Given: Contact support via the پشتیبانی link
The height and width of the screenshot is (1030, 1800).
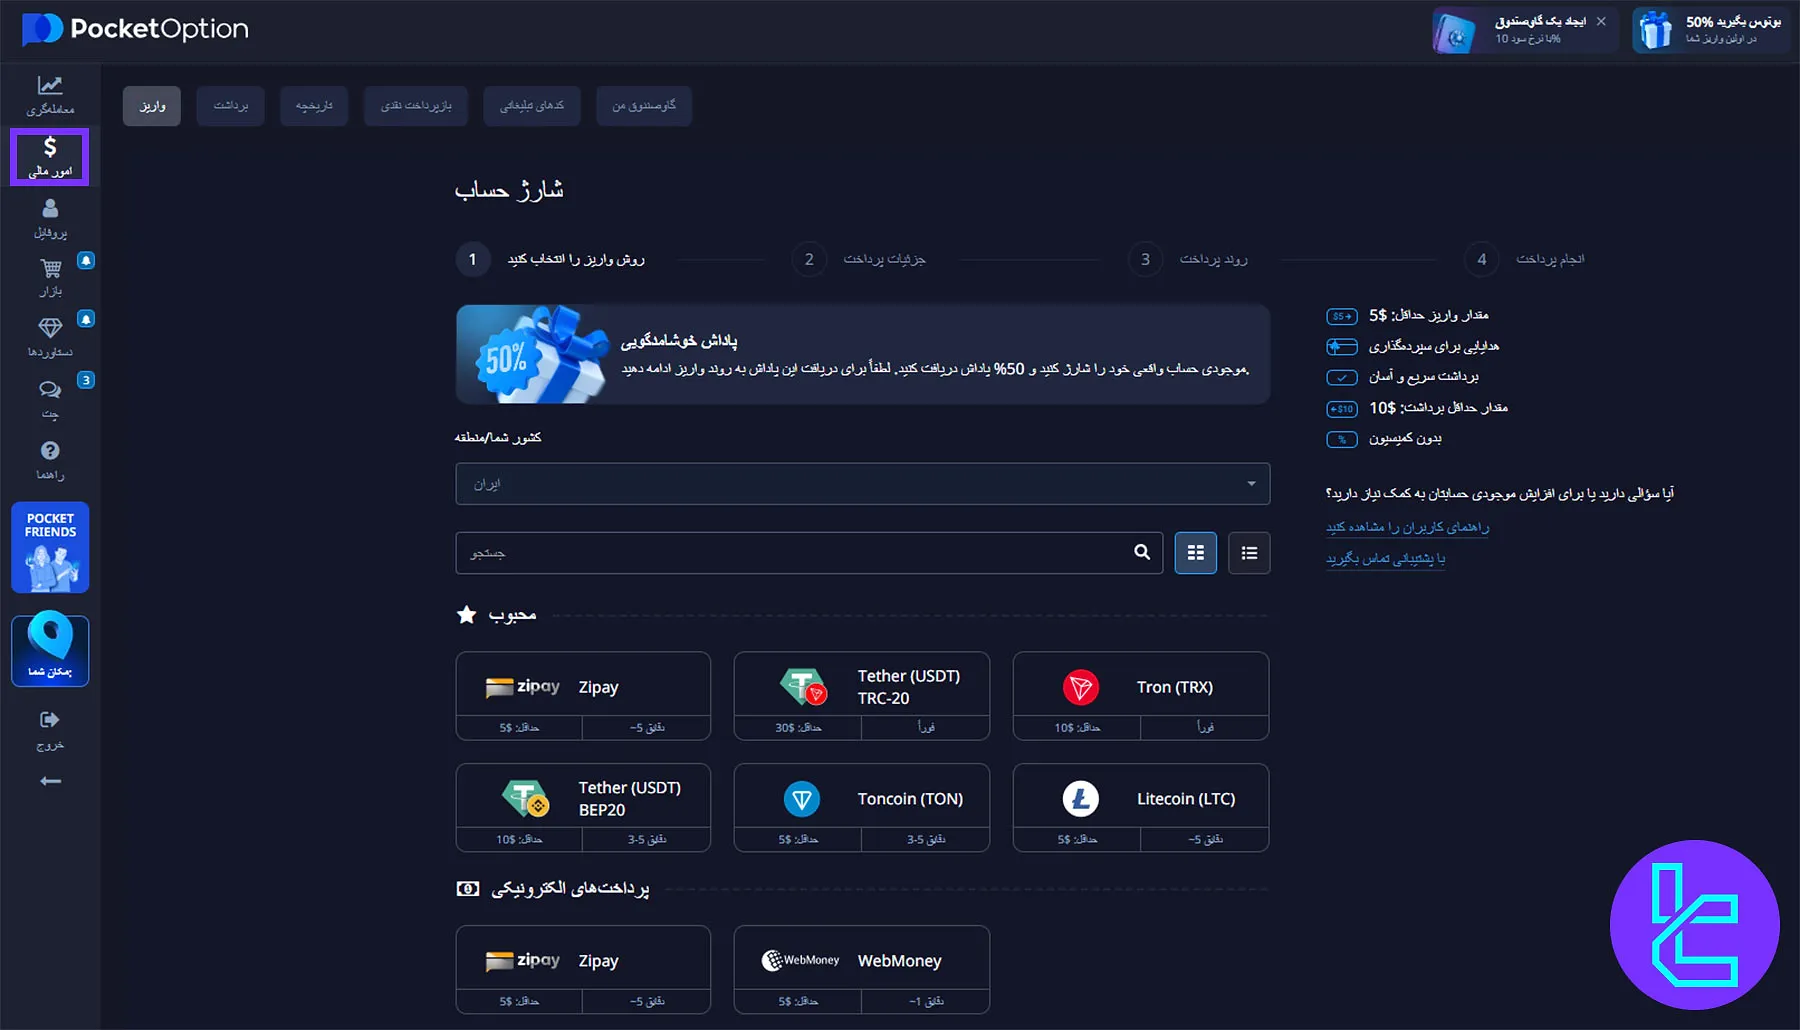Looking at the screenshot, I should point(1385,558).
